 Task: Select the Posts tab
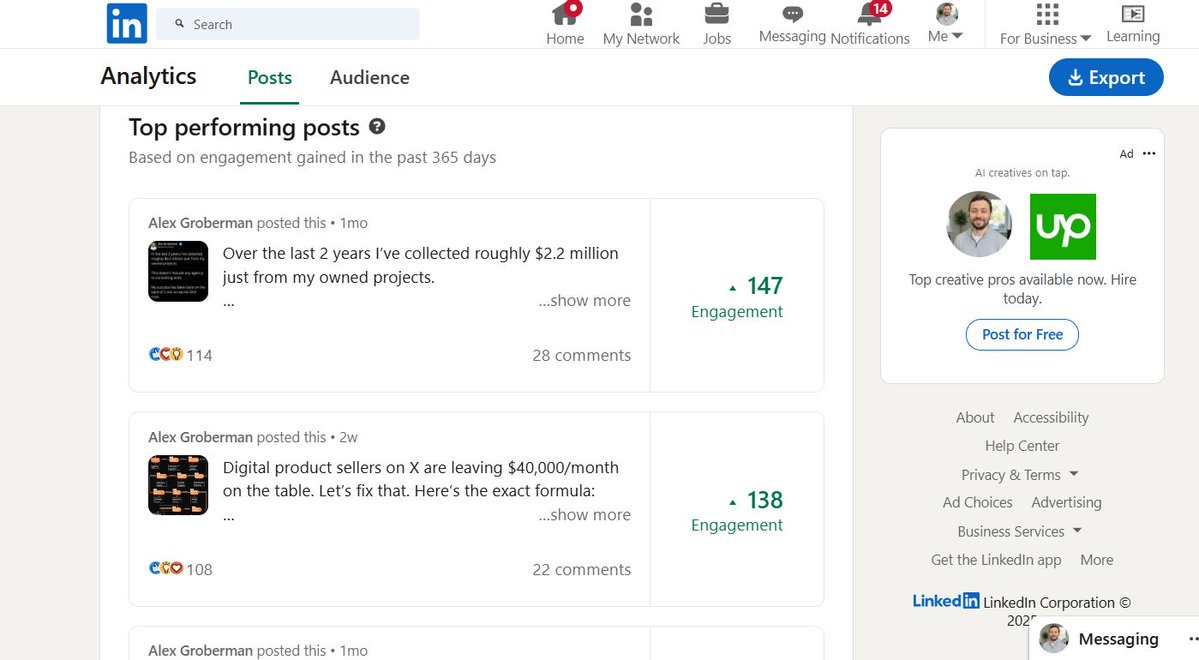pyautogui.click(x=268, y=77)
